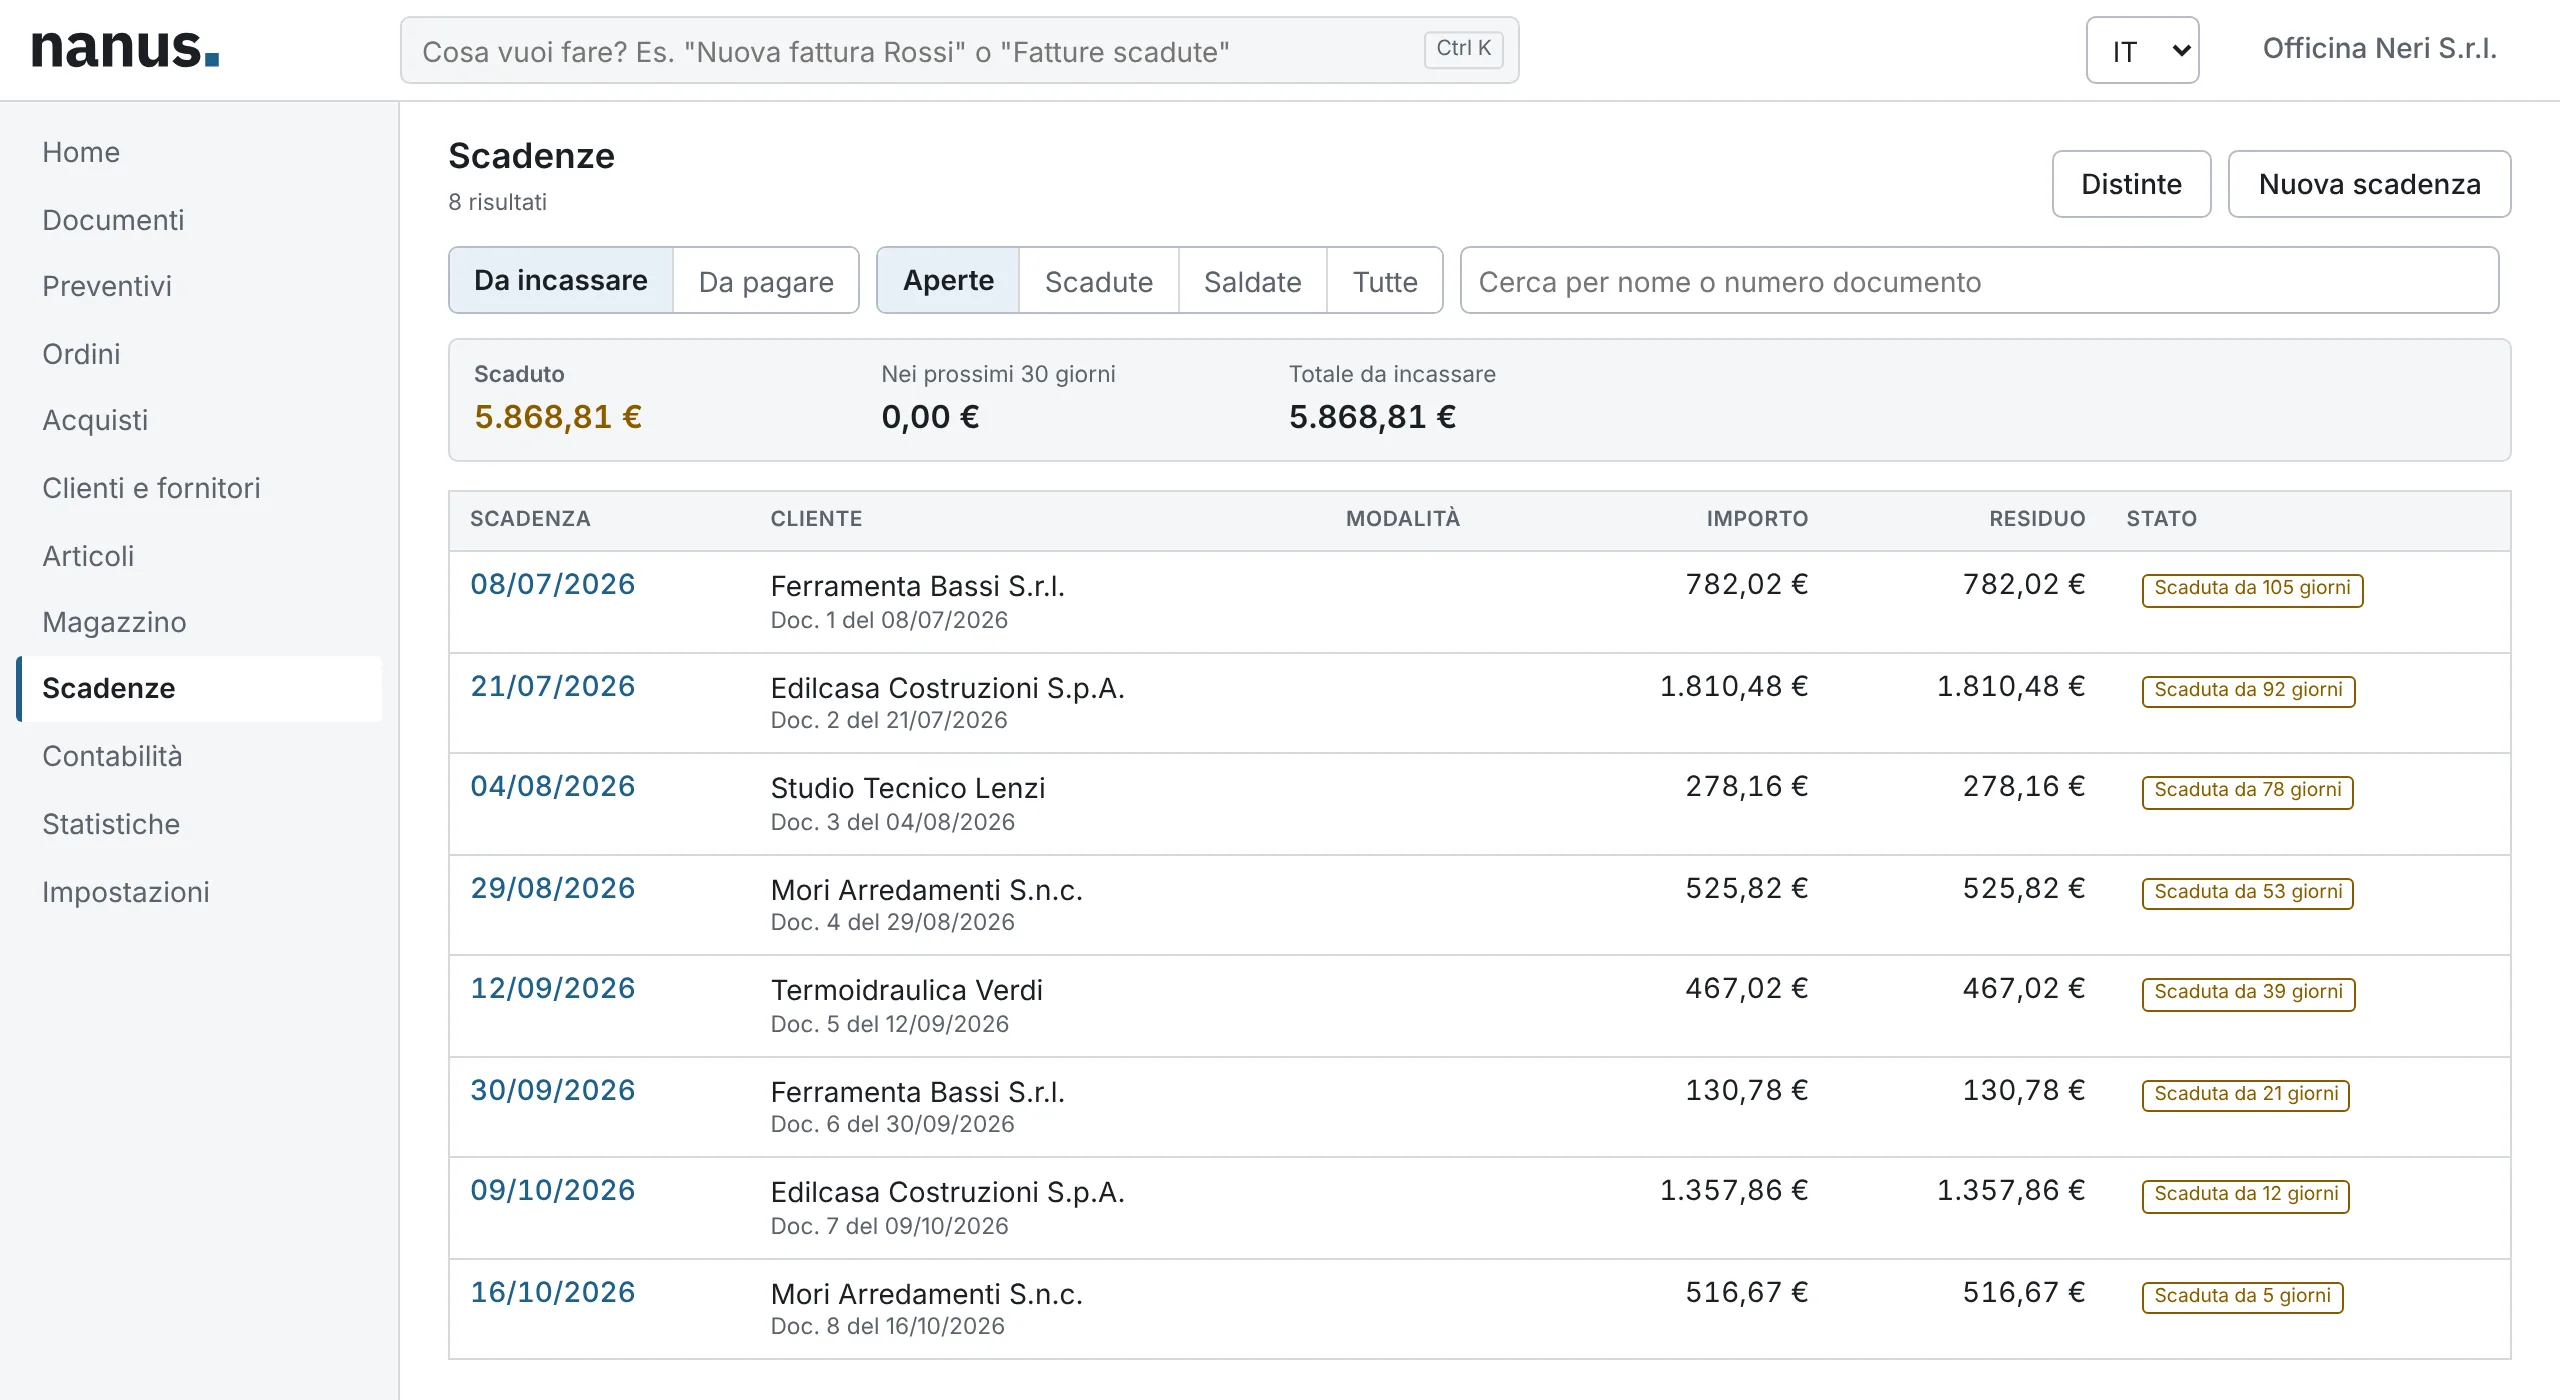This screenshot has height=1400, width=2560.
Task: Click the SCADENZA column header
Action: 530,519
